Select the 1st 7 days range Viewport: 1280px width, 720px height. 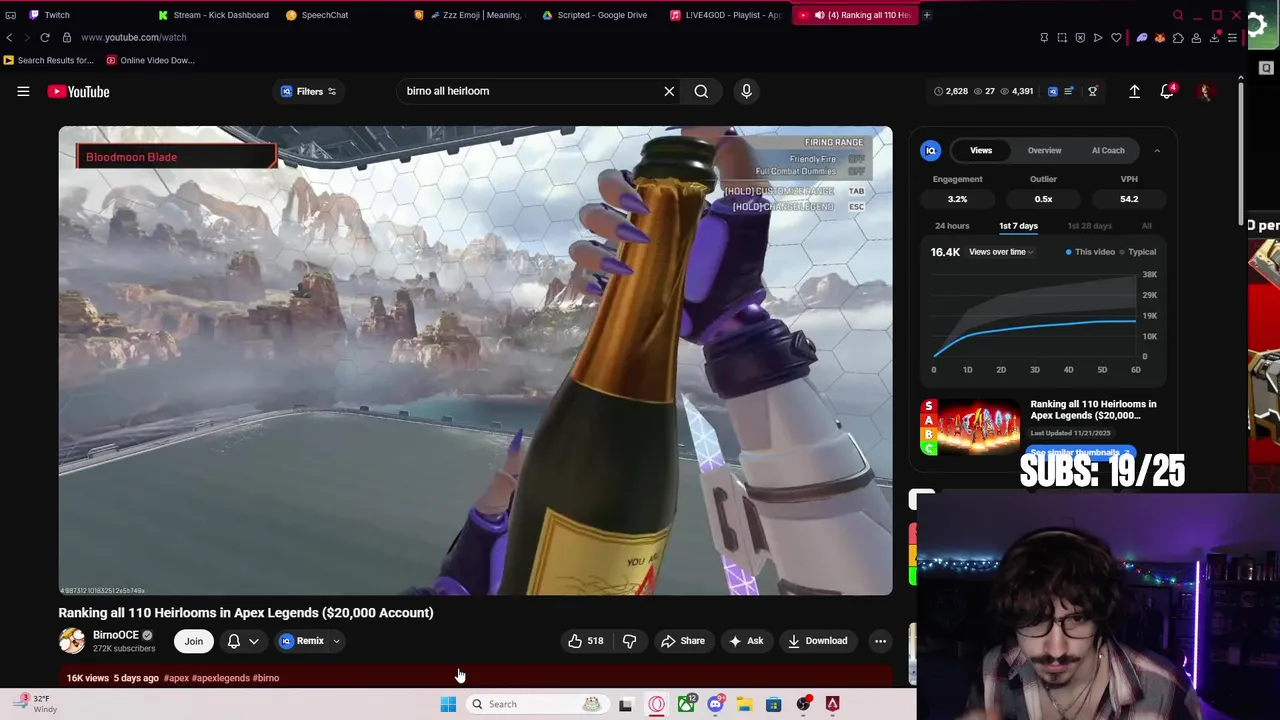(x=1018, y=226)
